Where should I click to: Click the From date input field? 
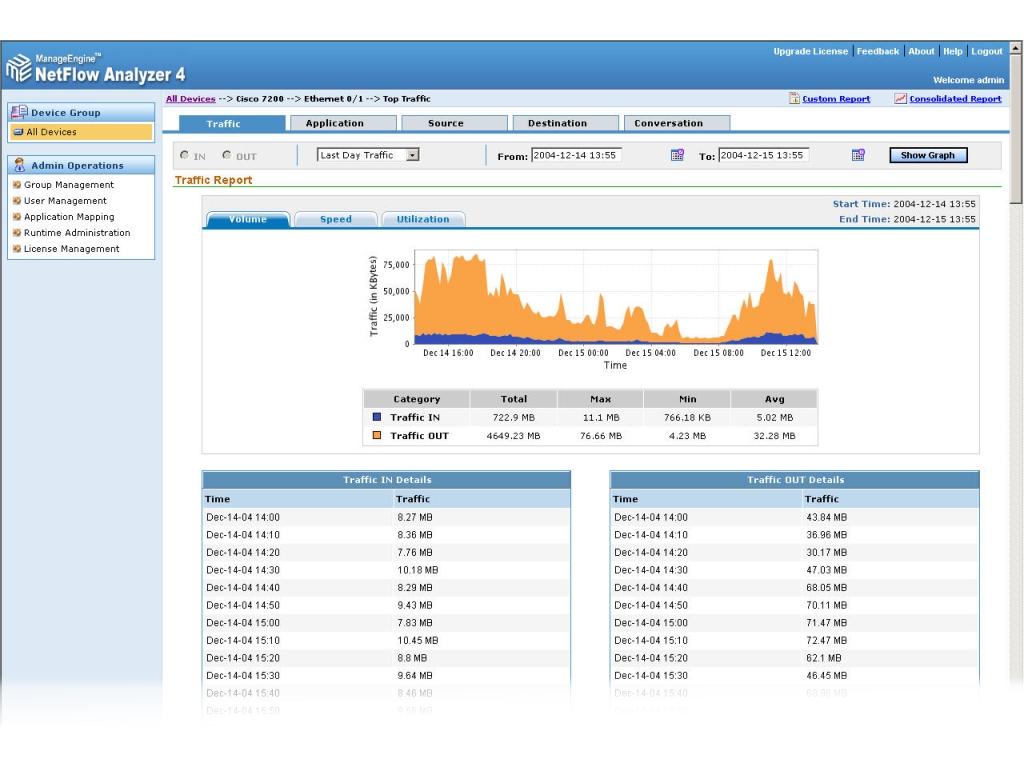576,155
